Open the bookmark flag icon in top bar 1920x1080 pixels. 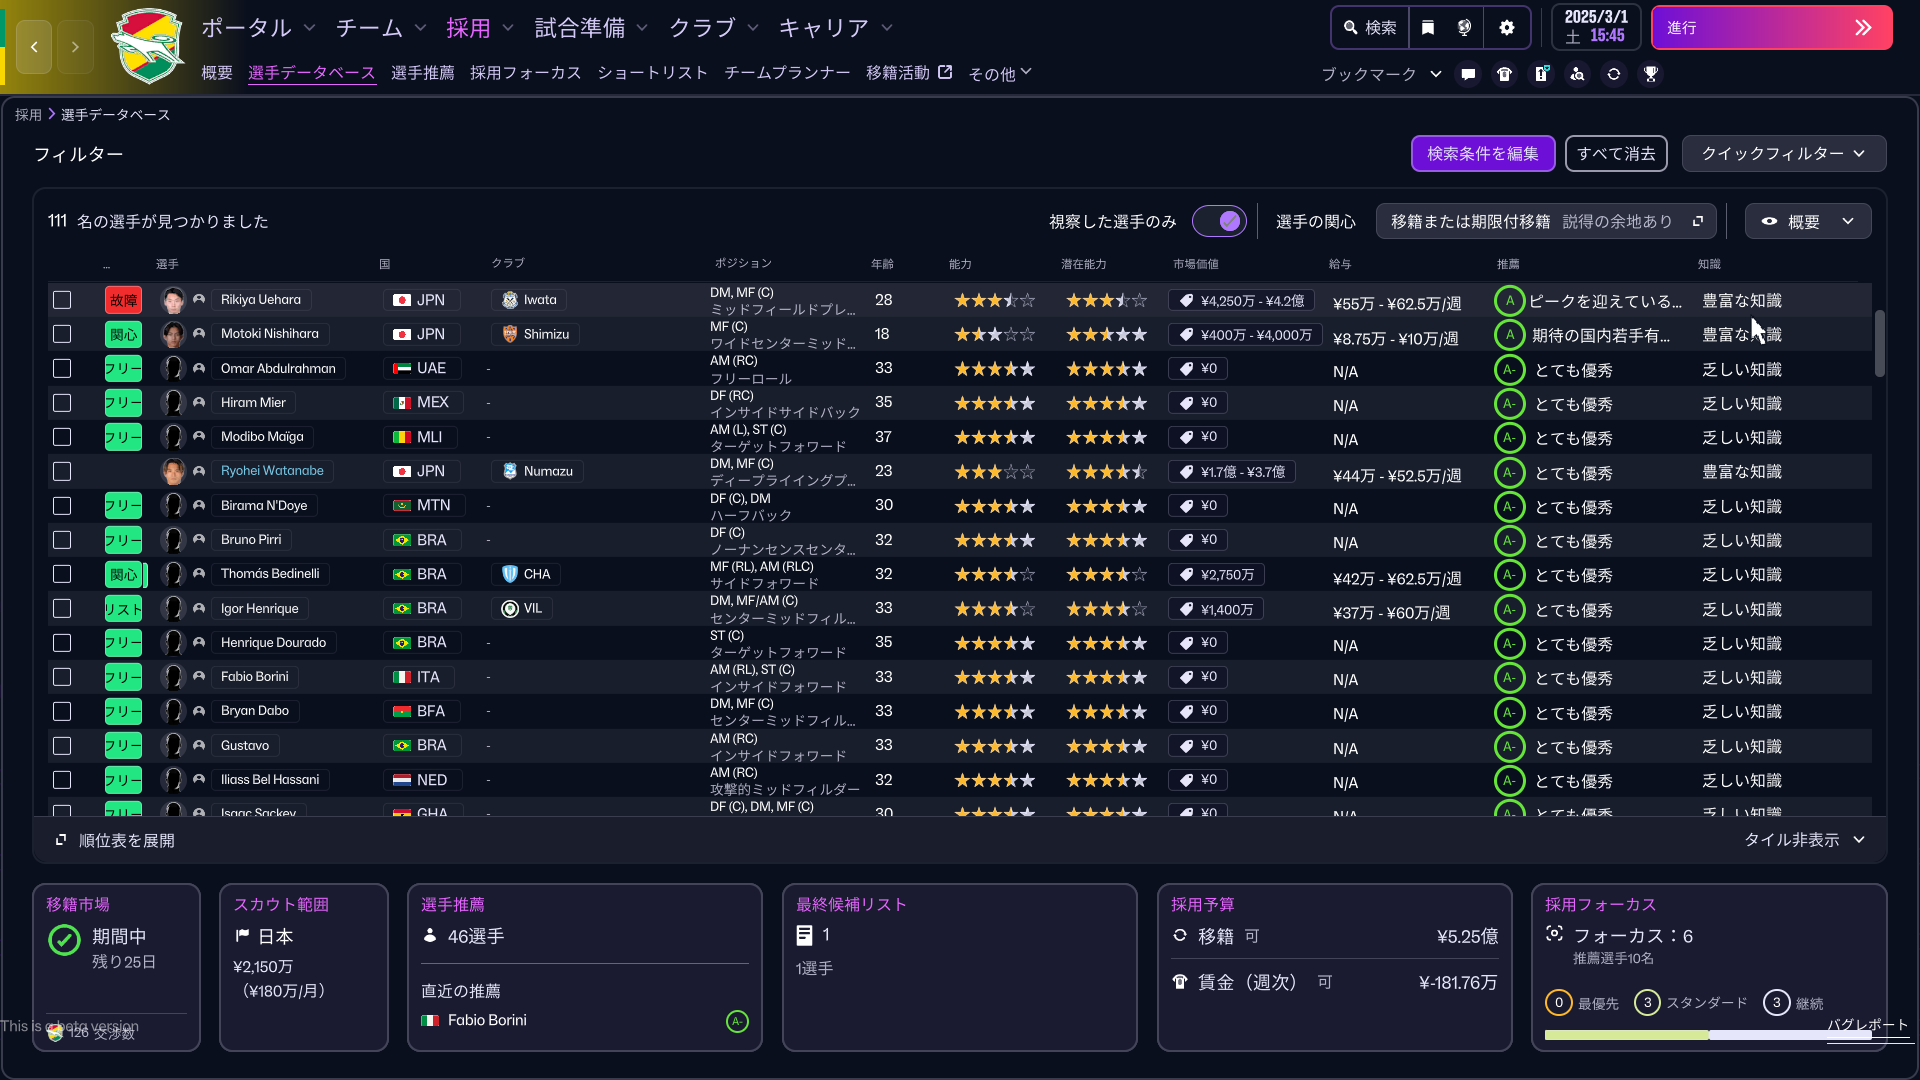(x=1428, y=28)
